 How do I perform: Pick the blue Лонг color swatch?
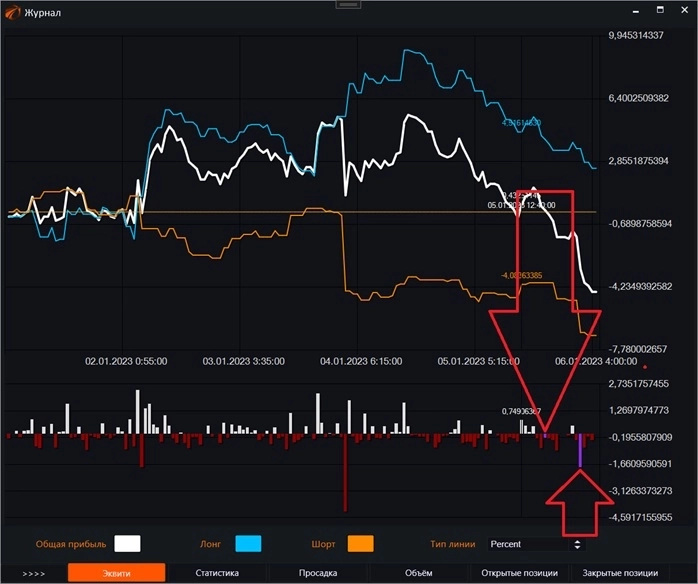(x=247, y=544)
